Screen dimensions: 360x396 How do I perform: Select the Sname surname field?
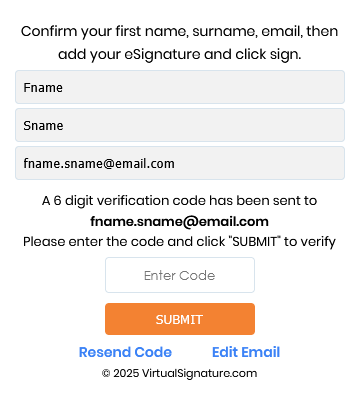click(180, 125)
